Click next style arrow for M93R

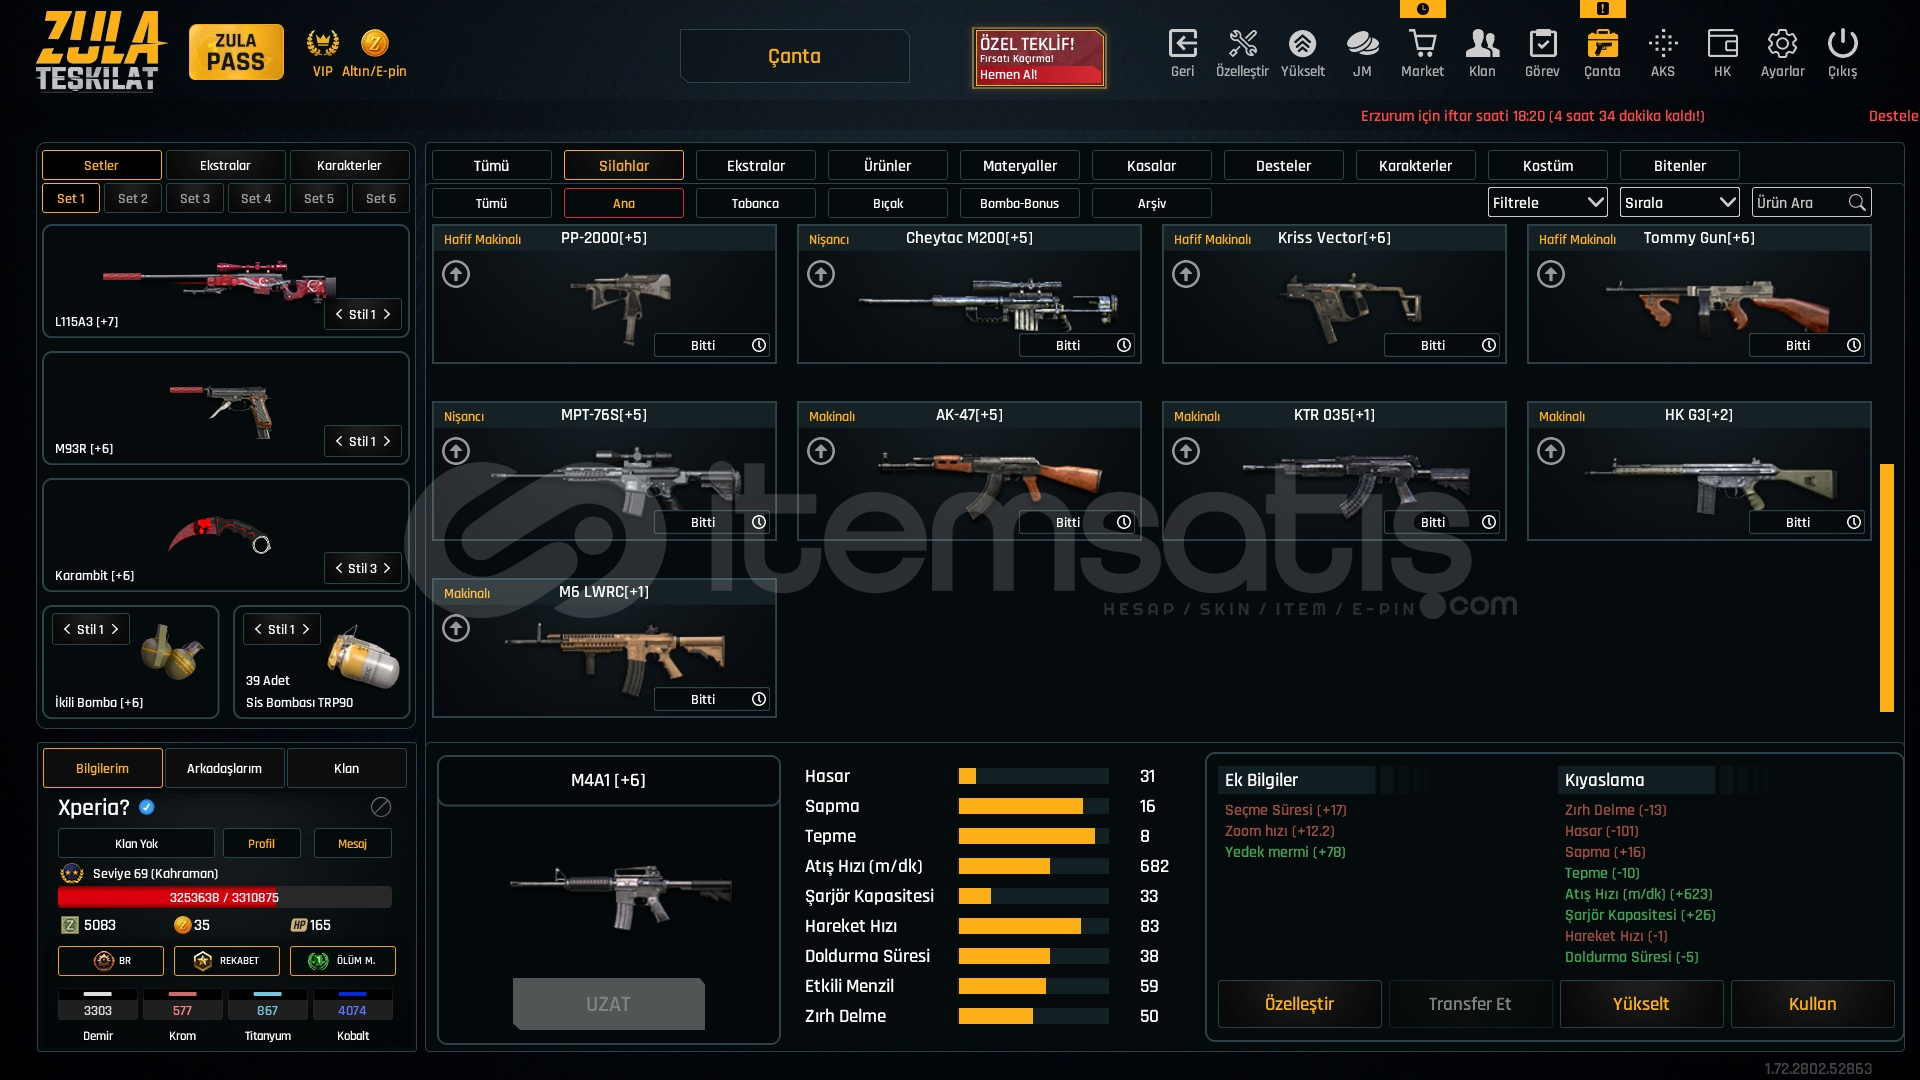pos(387,441)
